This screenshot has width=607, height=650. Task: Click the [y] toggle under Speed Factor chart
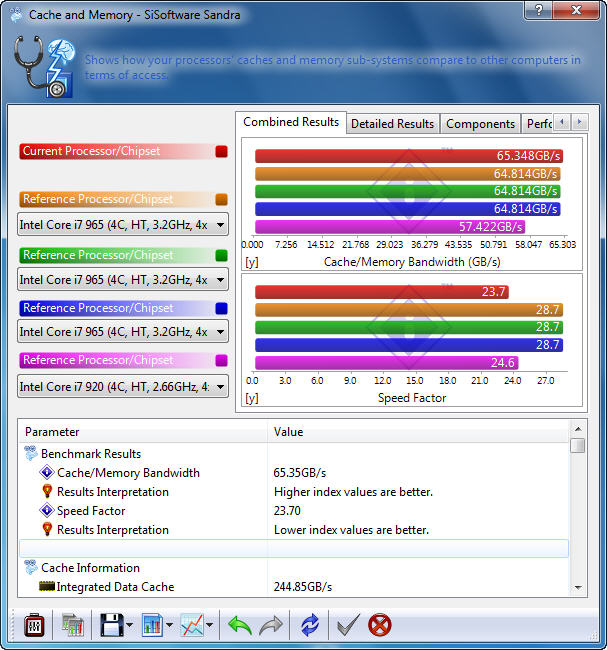(252, 398)
